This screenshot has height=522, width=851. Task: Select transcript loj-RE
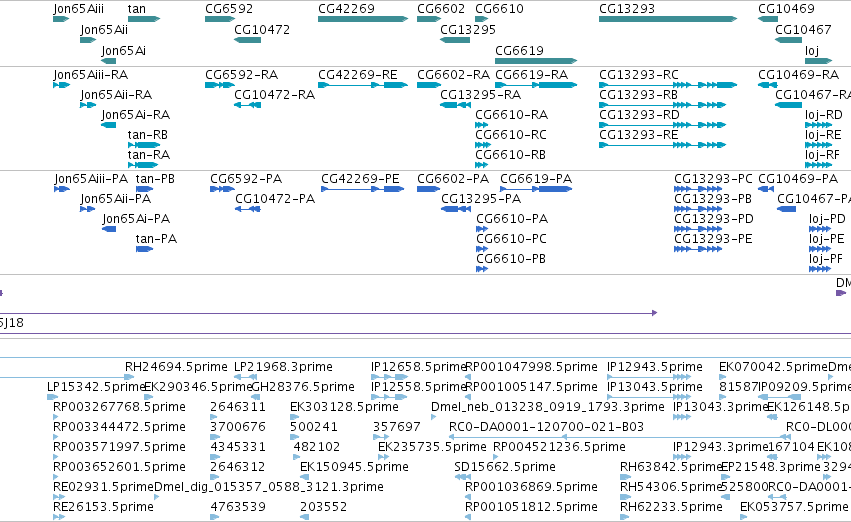[x=818, y=145]
